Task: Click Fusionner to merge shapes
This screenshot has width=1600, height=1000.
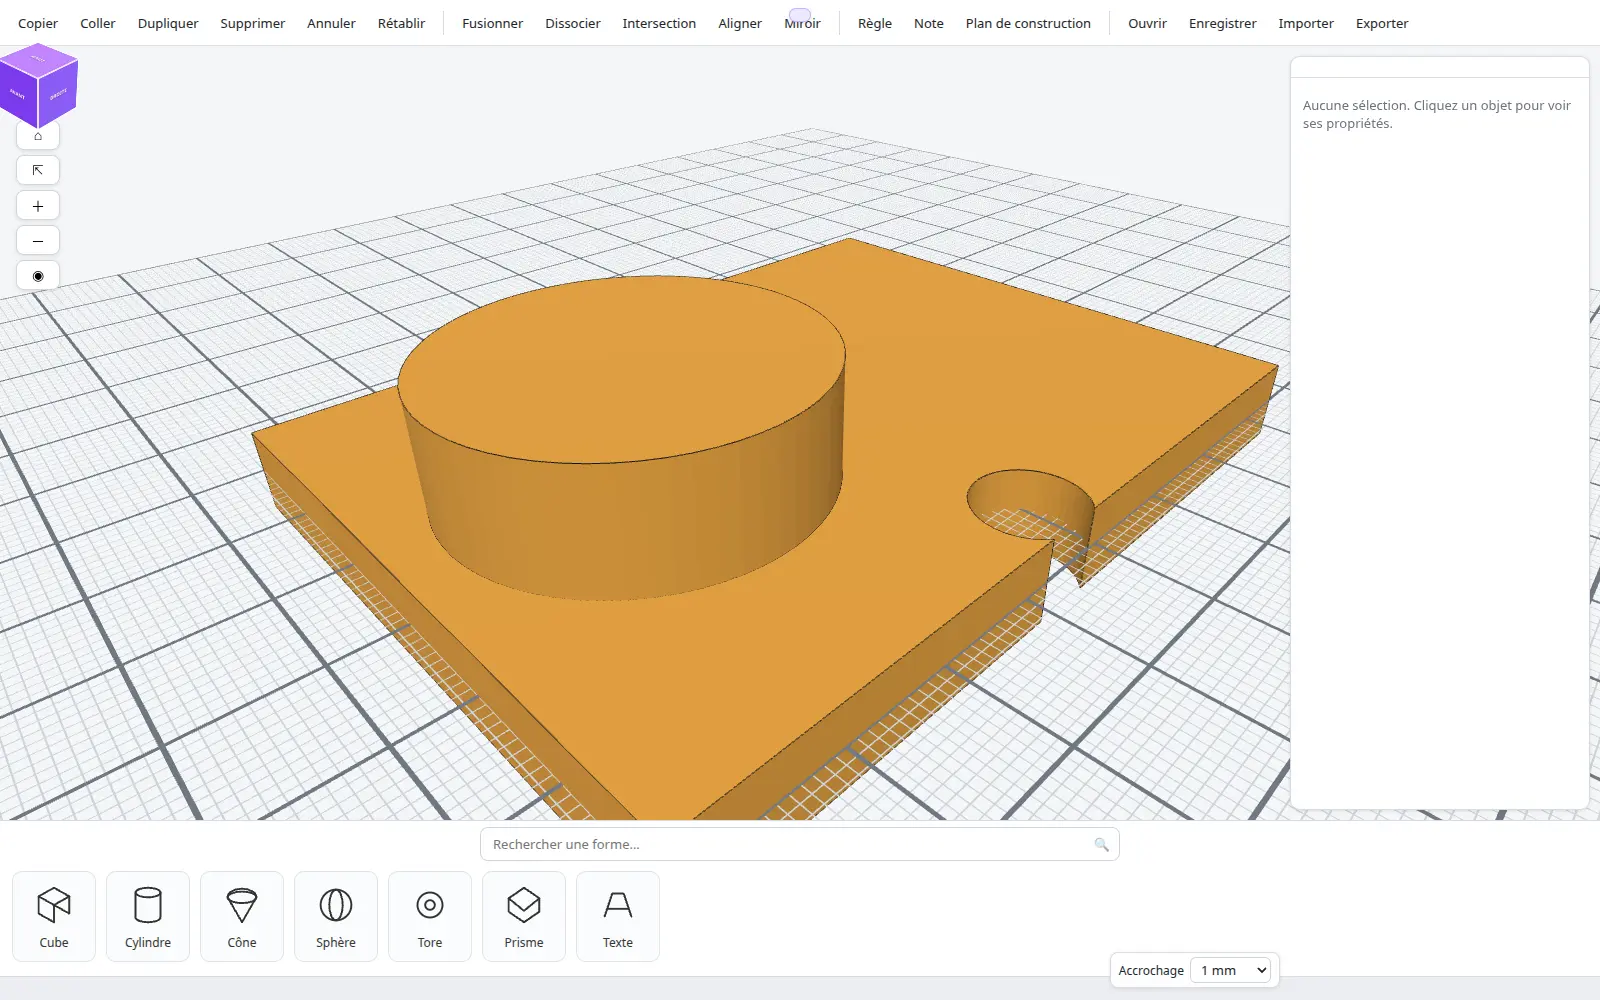Action: pos(492,23)
